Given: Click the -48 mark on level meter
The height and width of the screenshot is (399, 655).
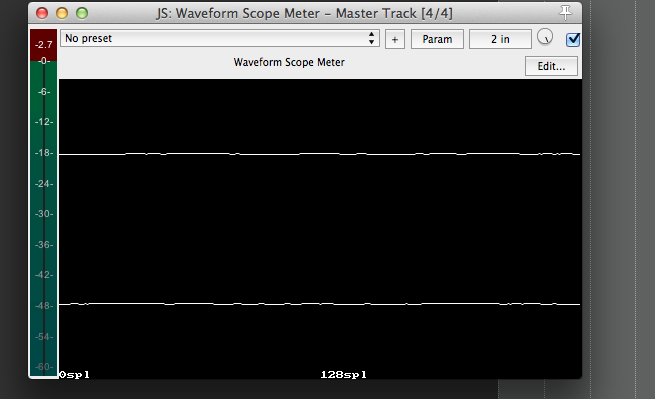Looking at the screenshot, I should tap(44, 306).
